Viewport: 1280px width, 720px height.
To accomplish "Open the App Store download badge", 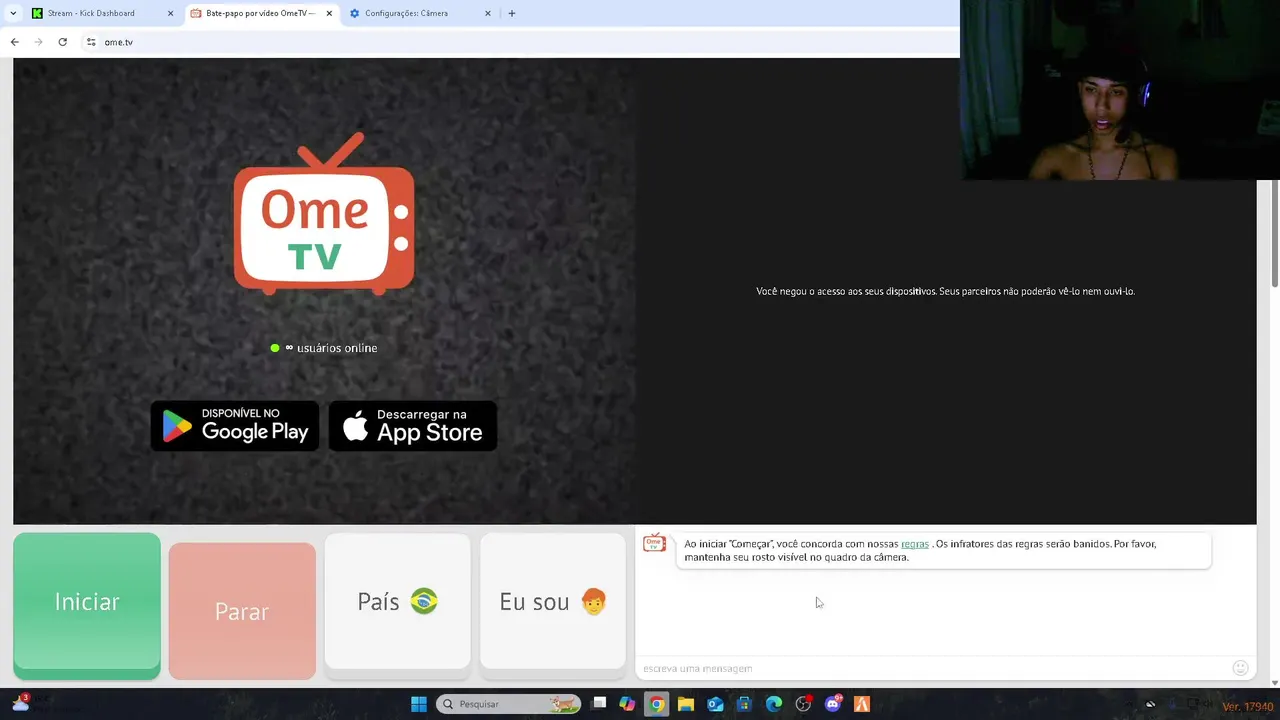I will (x=413, y=426).
